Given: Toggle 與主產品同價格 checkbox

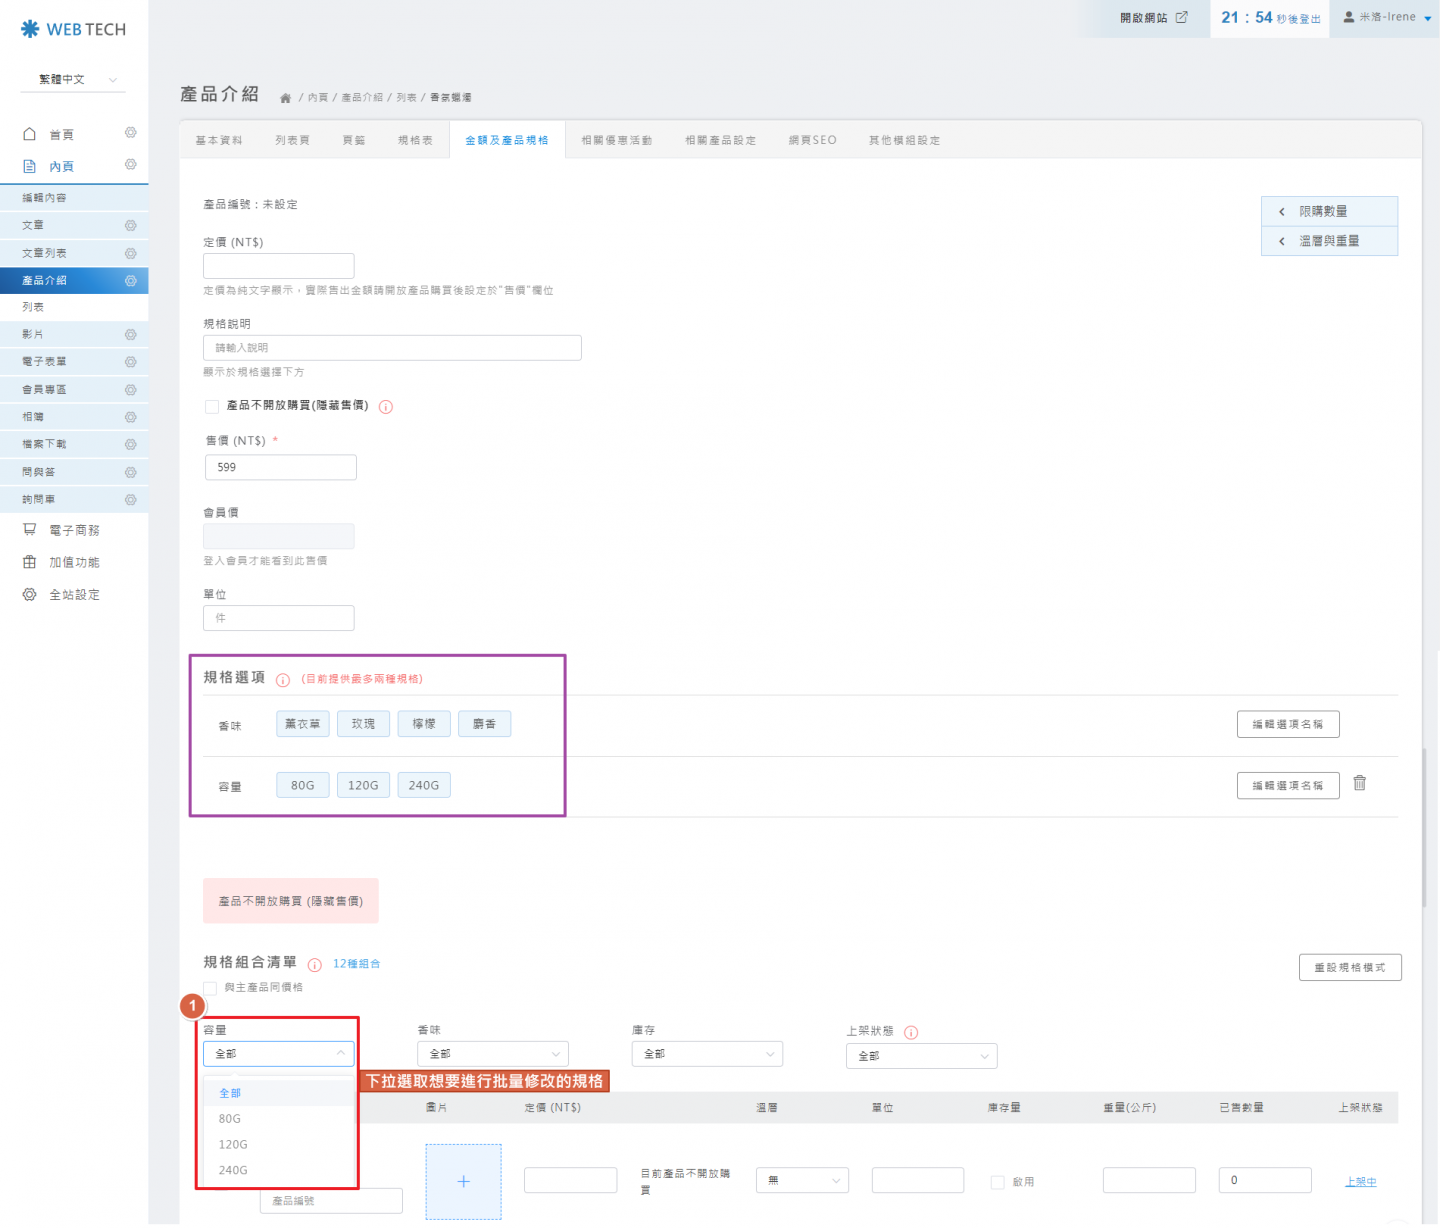Looking at the screenshot, I should pos(211,988).
